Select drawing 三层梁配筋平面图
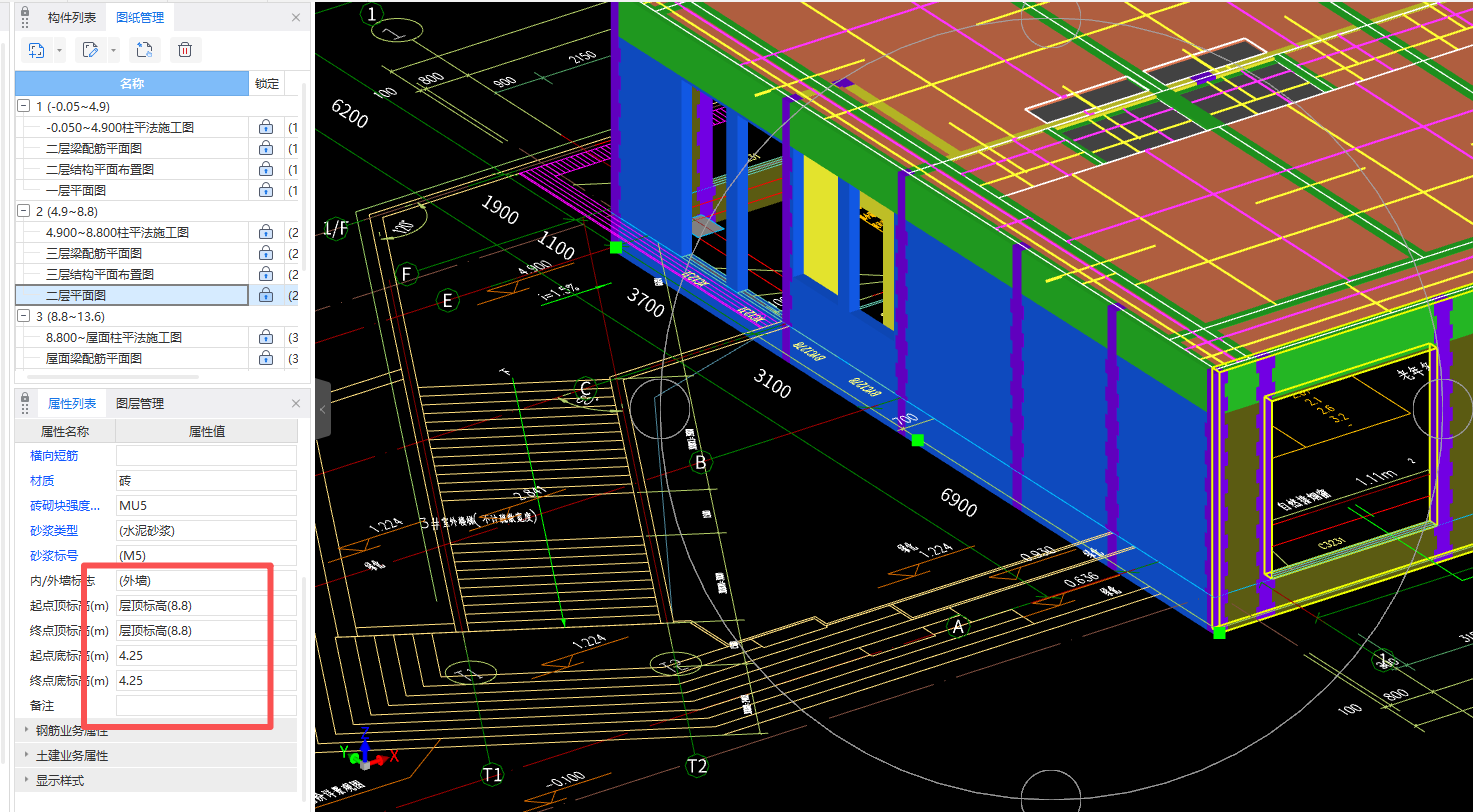The image size is (1473, 812). pos(92,253)
